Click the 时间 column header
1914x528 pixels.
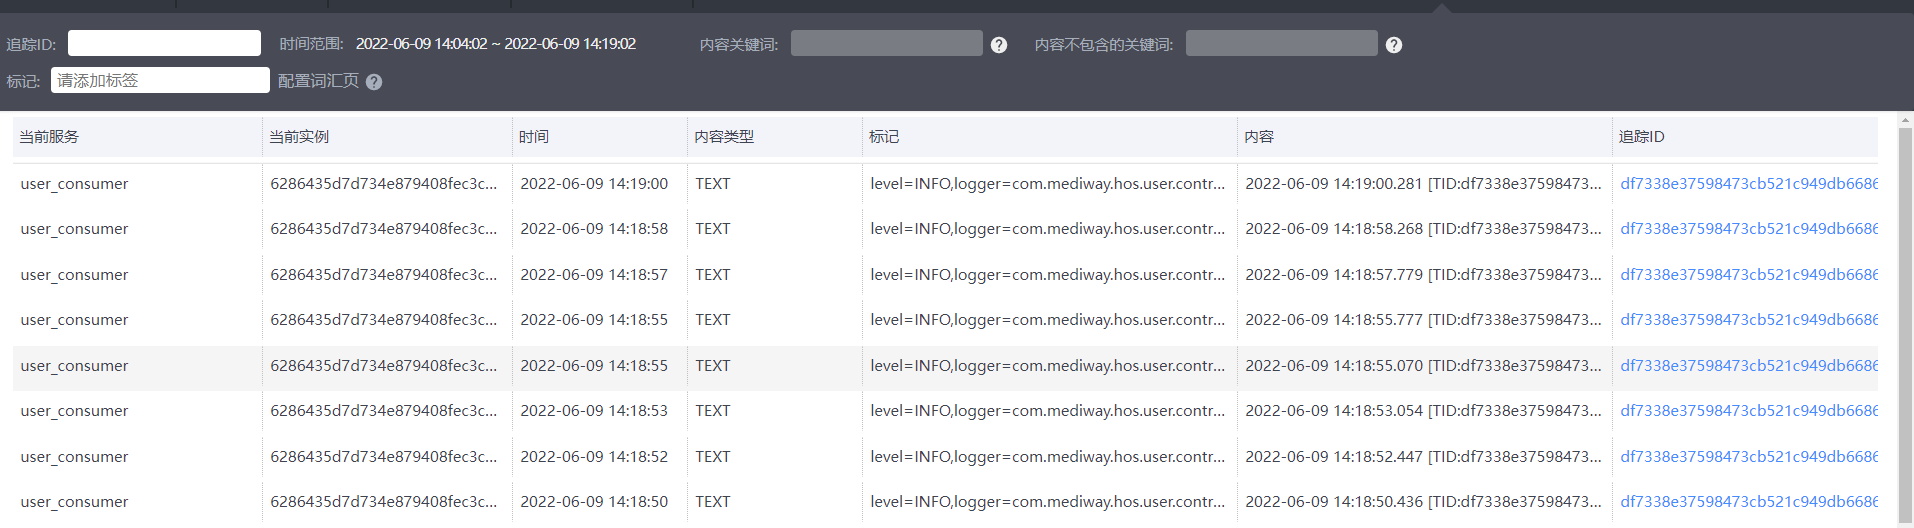point(534,137)
